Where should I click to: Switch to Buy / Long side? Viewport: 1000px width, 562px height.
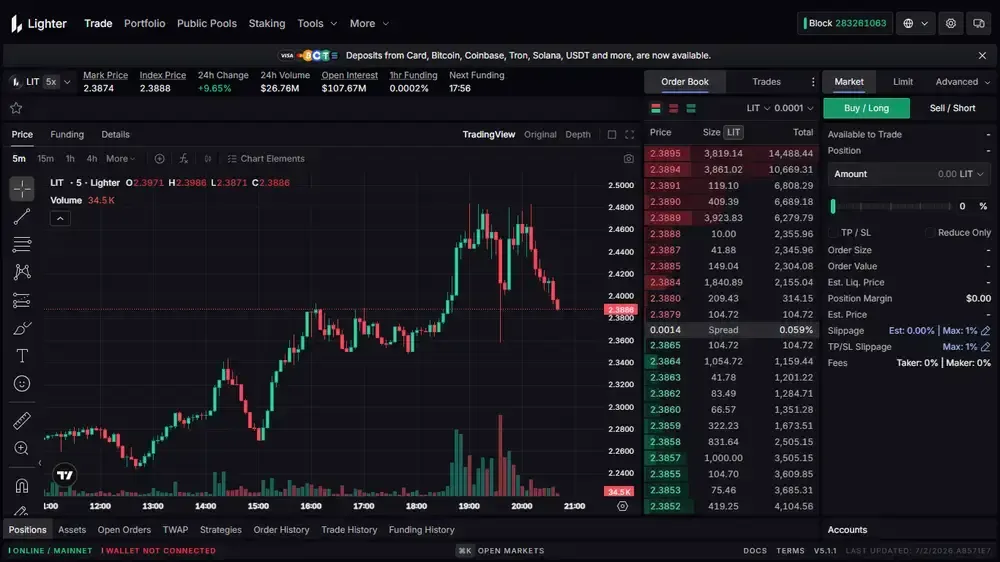(x=866, y=108)
